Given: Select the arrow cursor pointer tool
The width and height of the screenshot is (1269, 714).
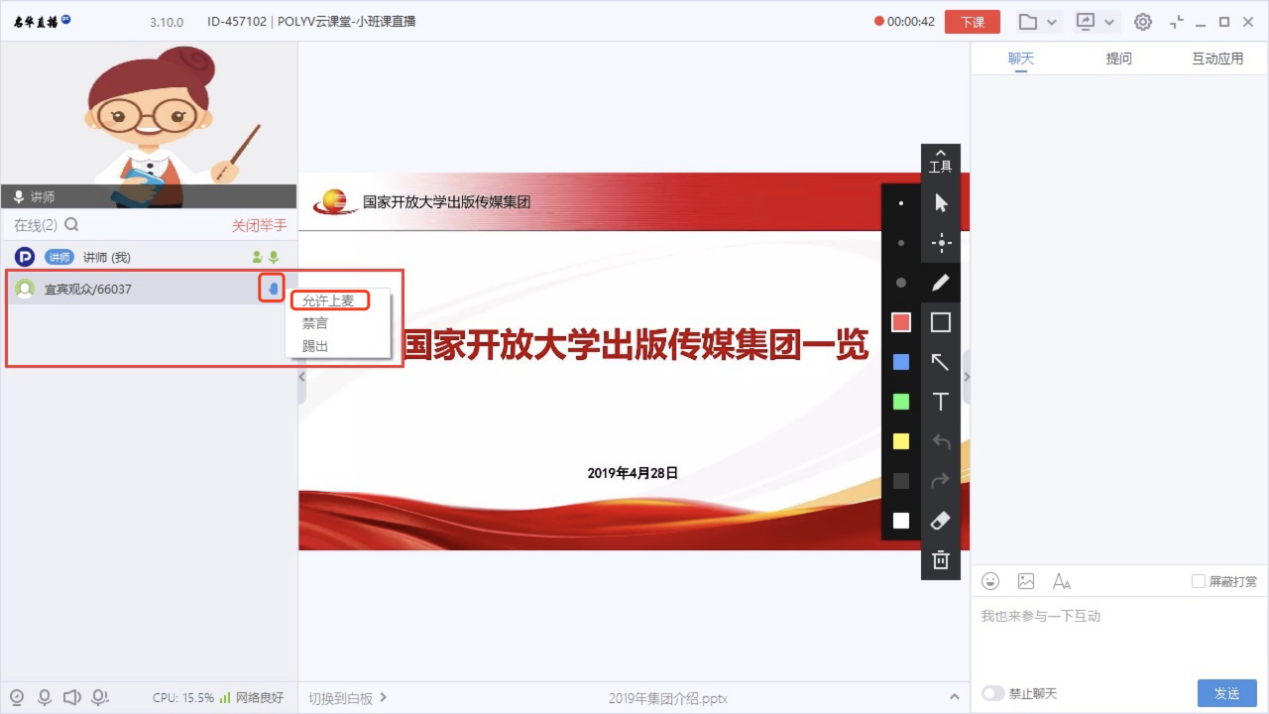Looking at the screenshot, I should click(x=940, y=203).
